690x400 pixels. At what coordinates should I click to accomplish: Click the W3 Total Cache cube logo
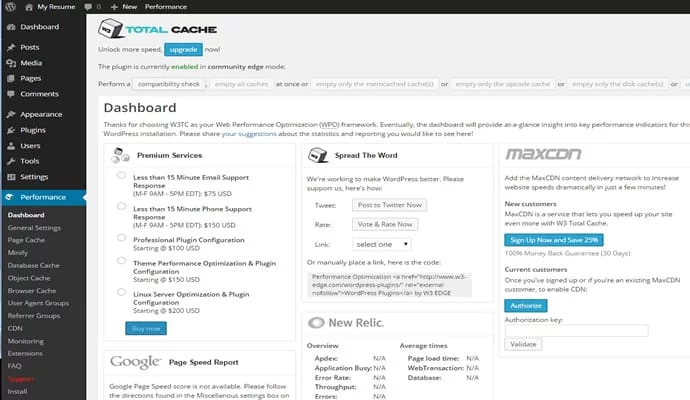click(x=110, y=29)
